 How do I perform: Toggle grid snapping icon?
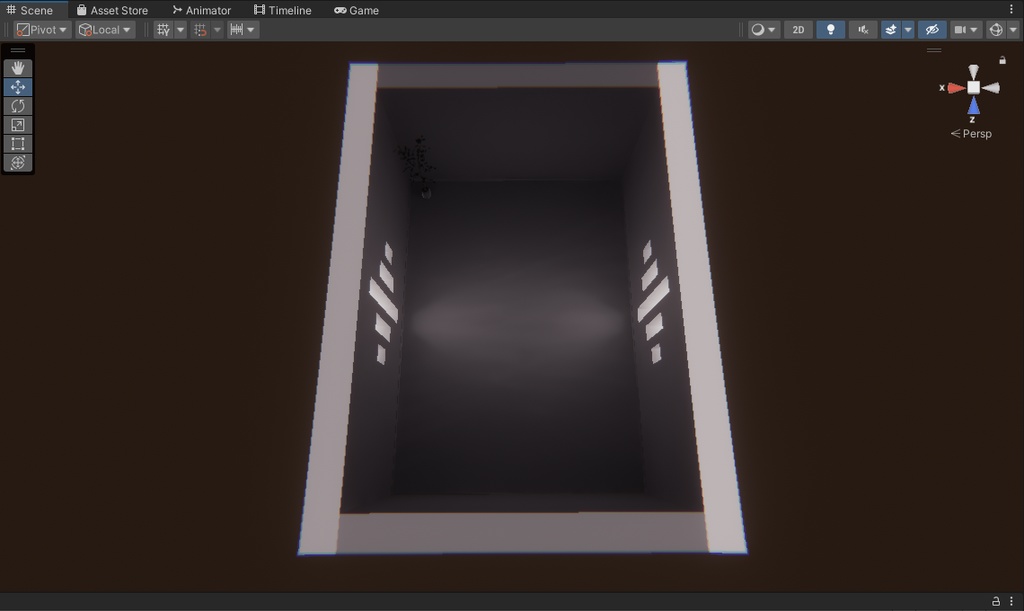tap(200, 29)
